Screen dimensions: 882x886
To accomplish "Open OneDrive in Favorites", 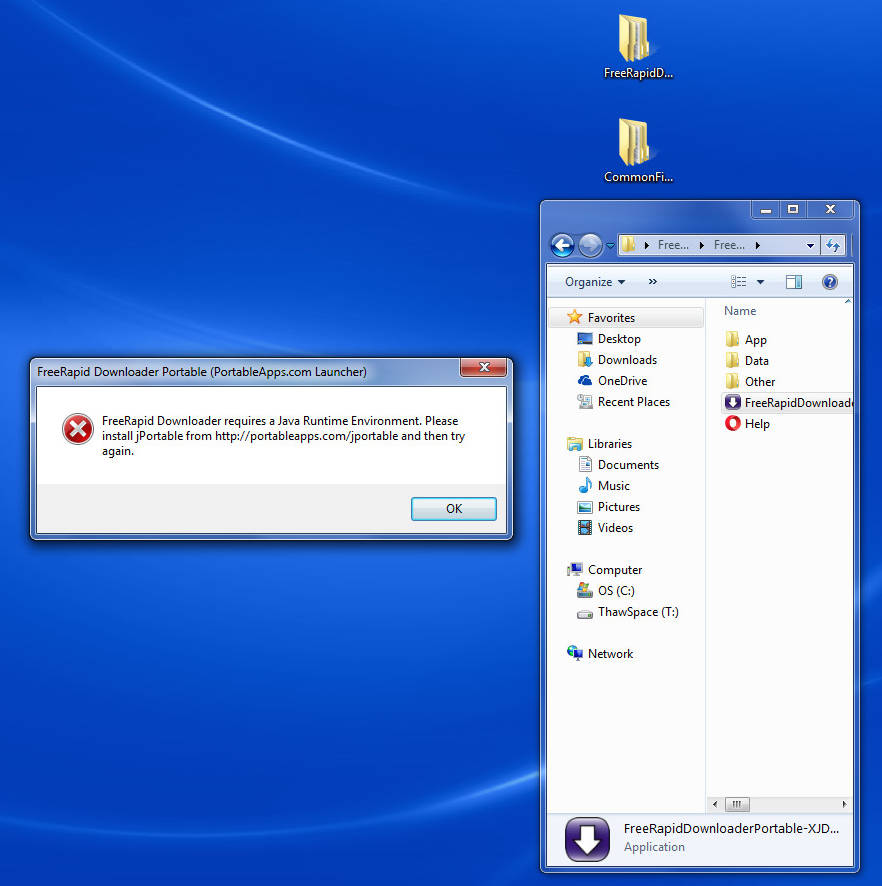I will [x=623, y=381].
